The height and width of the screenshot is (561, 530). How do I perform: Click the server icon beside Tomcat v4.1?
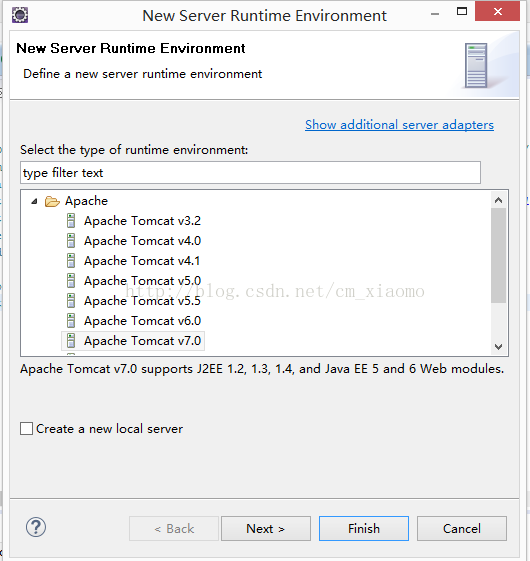click(71, 261)
